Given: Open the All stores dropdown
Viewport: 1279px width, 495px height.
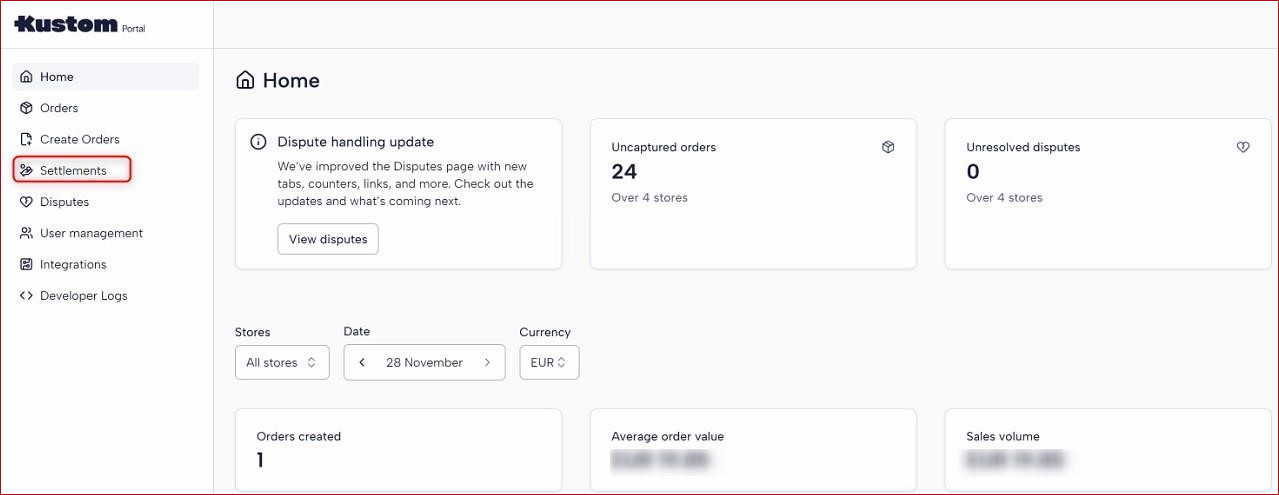Looking at the screenshot, I should tap(281, 363).
